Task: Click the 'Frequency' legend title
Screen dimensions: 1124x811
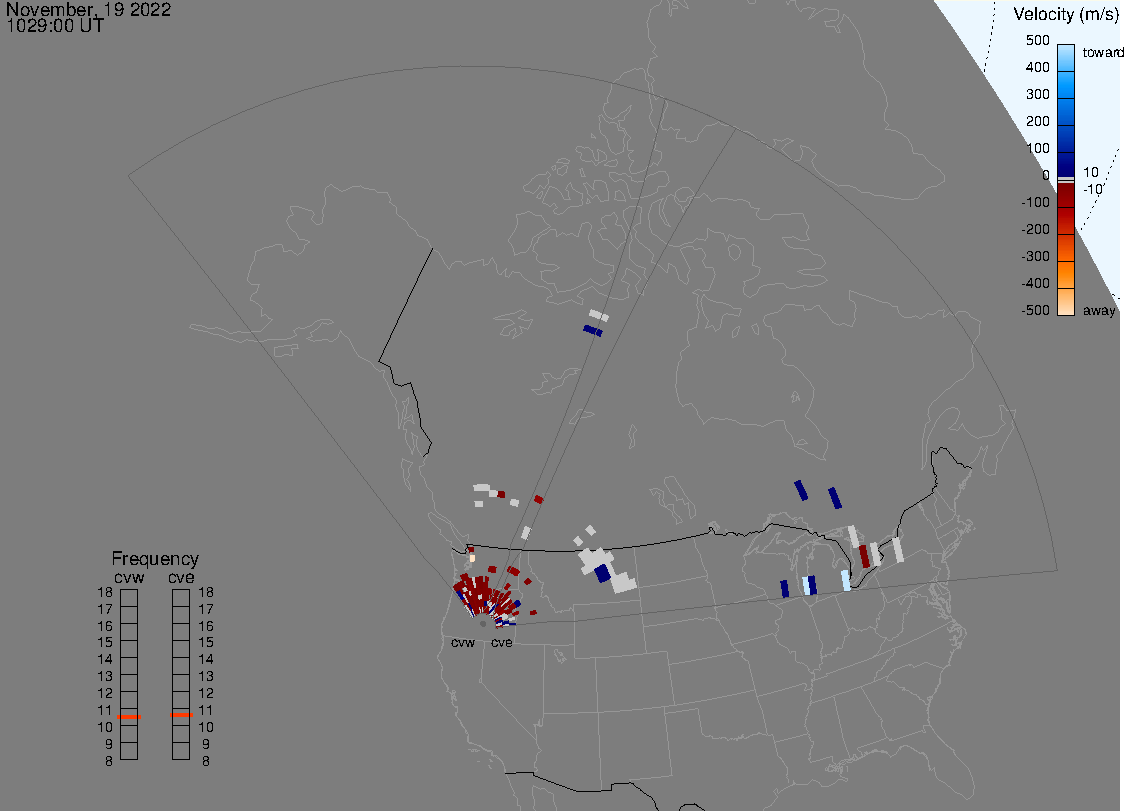Action: pyautogui.click(x=155, y=559)
